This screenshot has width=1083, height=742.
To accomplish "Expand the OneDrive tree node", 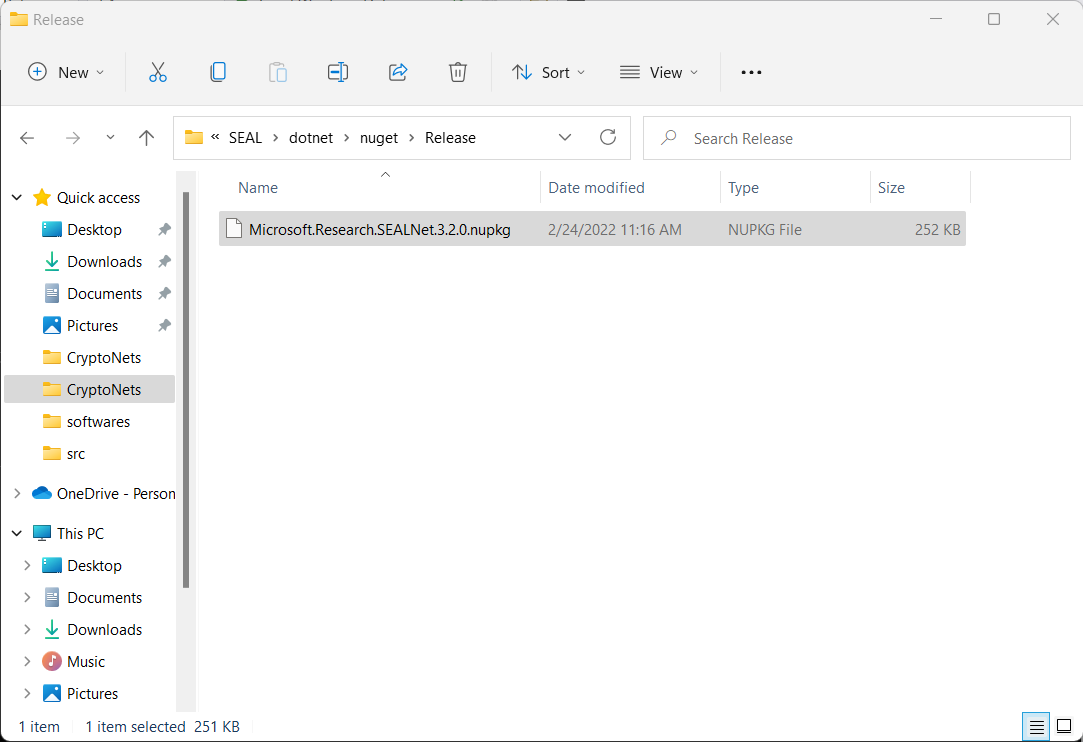I will (x=16, y=493).
